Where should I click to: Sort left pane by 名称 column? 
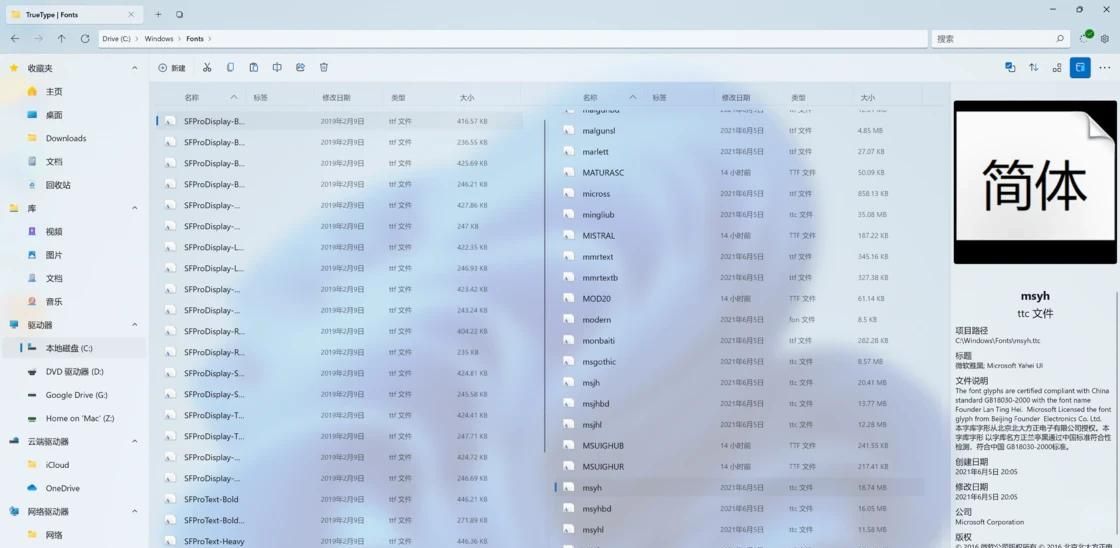(x=191, y=97)
